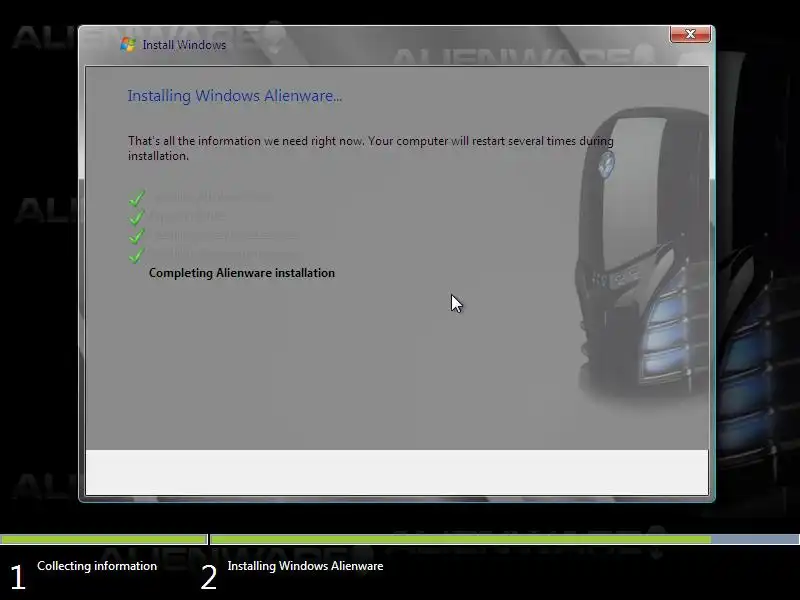Viewport: 800px width, 600px height.
Task: Click green checkmark directly above "Completing Alienware installation"
Action: (x=137, y=255)
